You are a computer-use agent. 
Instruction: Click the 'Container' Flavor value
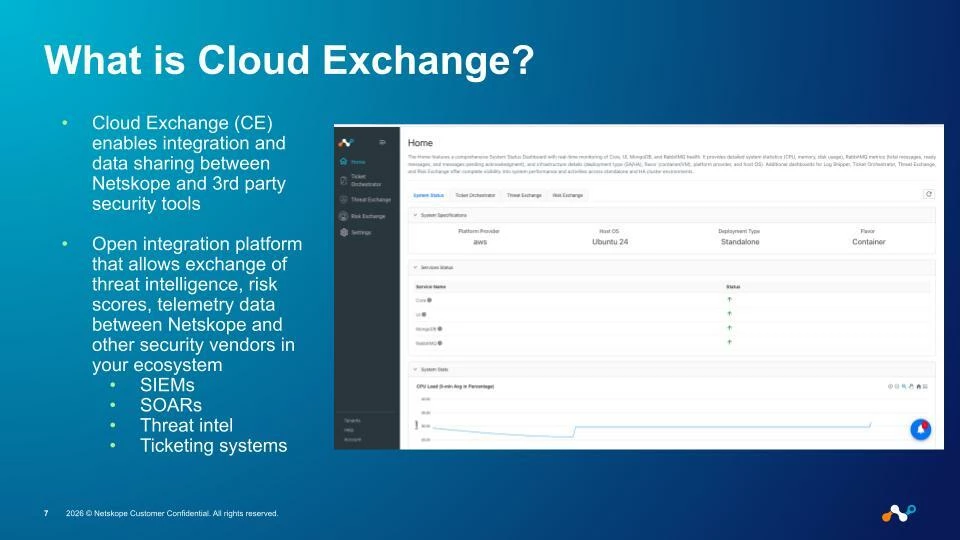[x=868, y=242]
